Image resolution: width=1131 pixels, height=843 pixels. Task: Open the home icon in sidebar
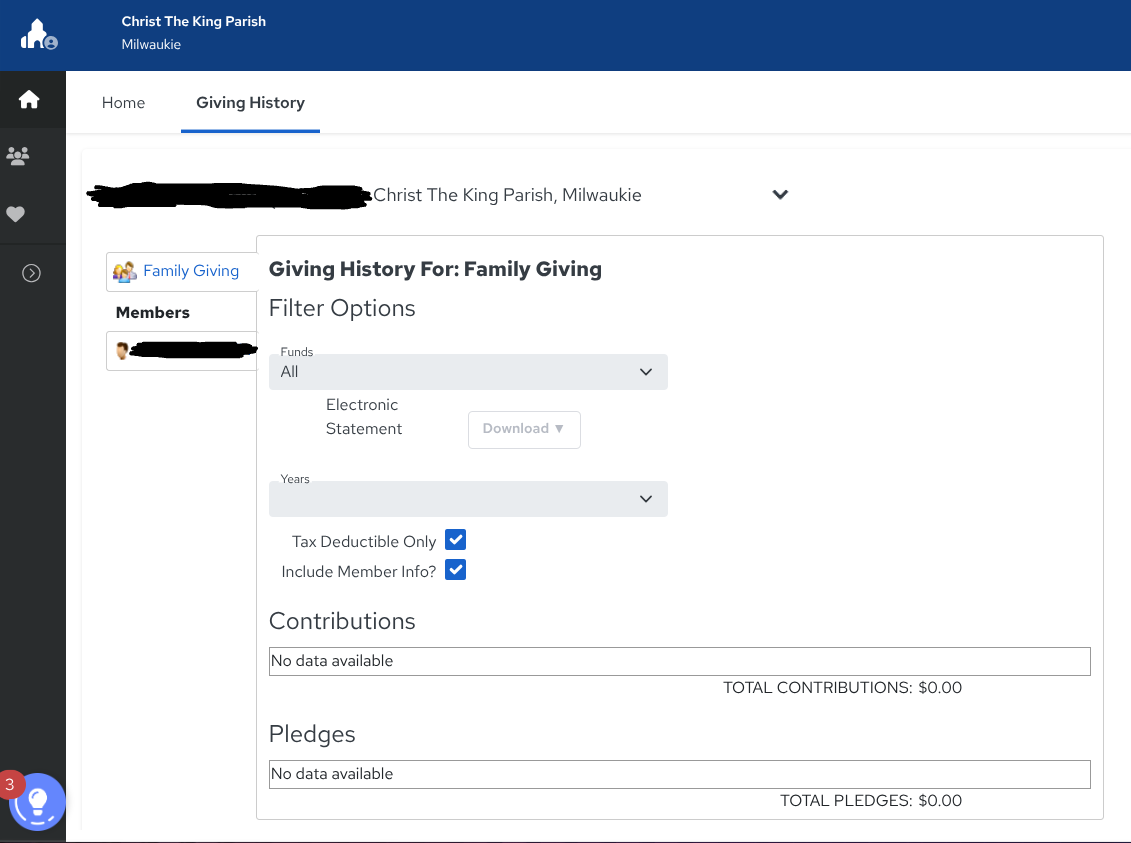pyautogui.click(x=29, y=99)
